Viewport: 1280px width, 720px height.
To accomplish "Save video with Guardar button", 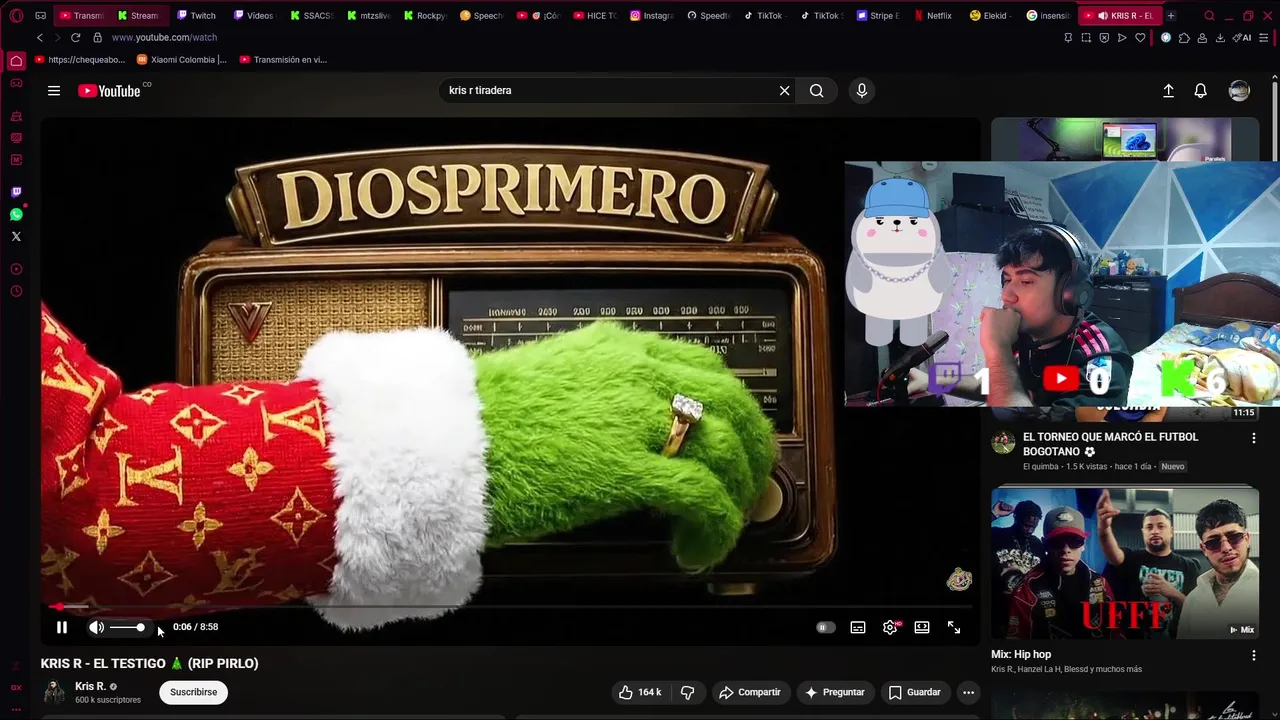I will click(914, 692).
